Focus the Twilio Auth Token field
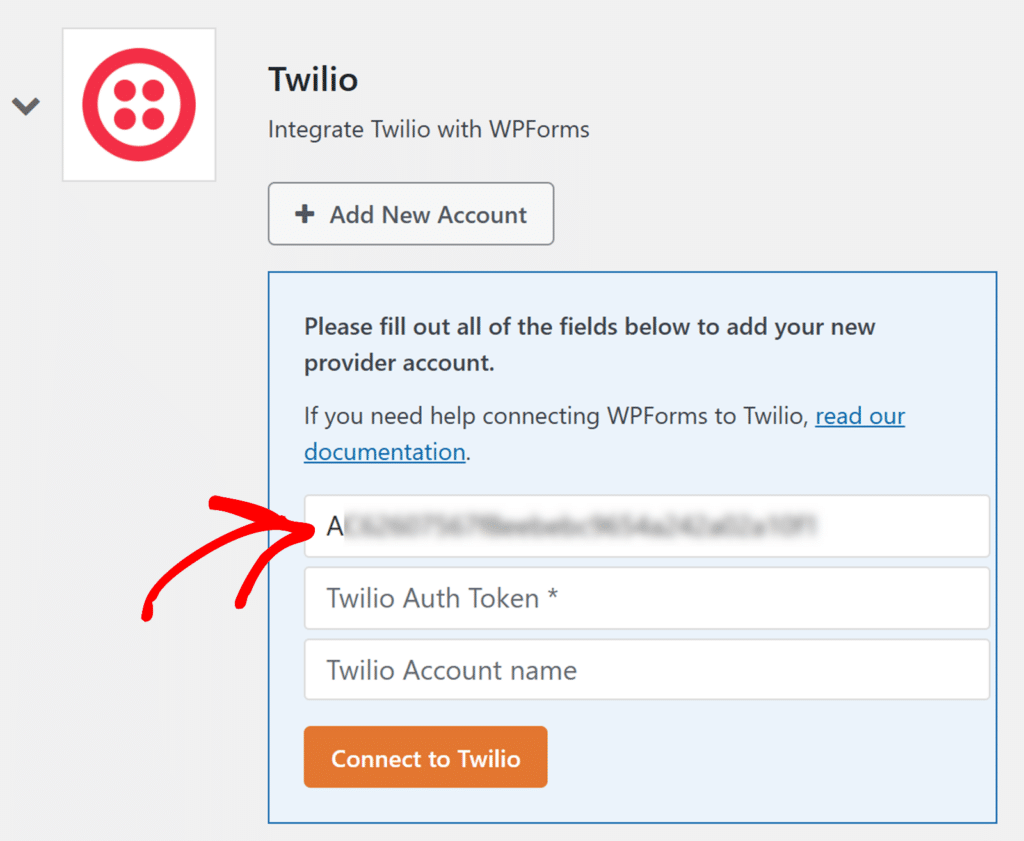Image resolution: width=1024 pixels, height=841 pixels. pos(647,598)
